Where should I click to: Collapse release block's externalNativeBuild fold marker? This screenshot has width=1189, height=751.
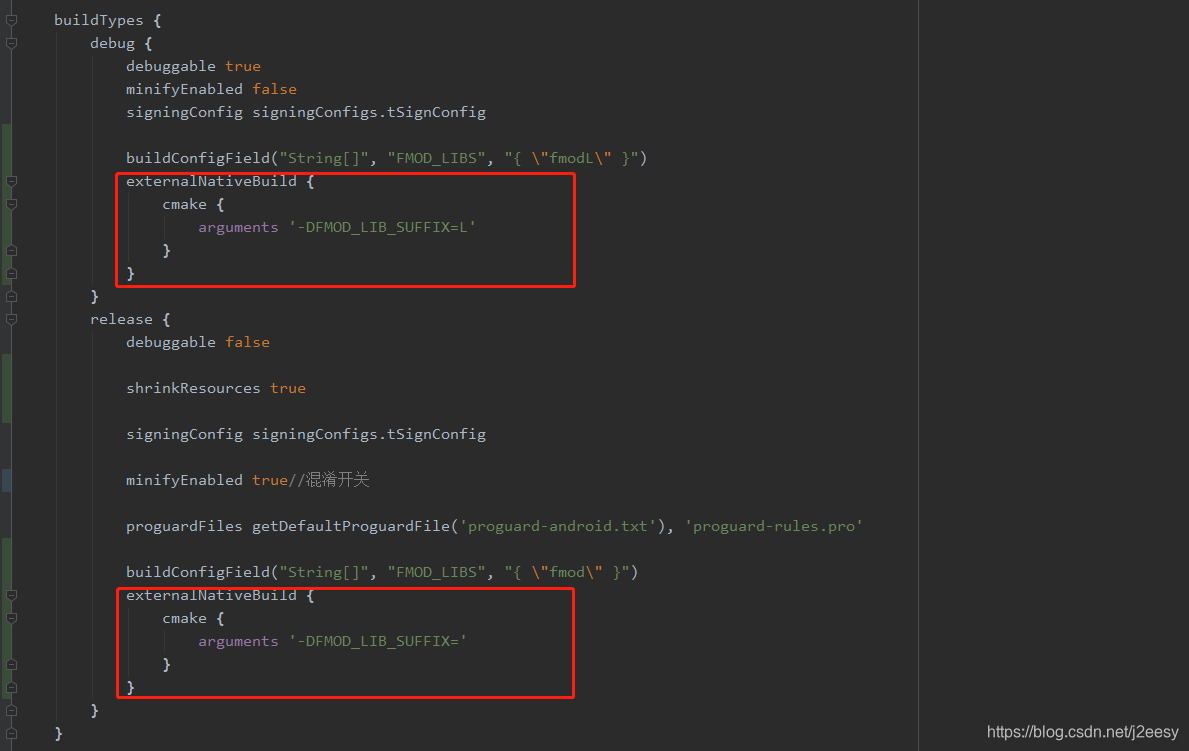11,595
